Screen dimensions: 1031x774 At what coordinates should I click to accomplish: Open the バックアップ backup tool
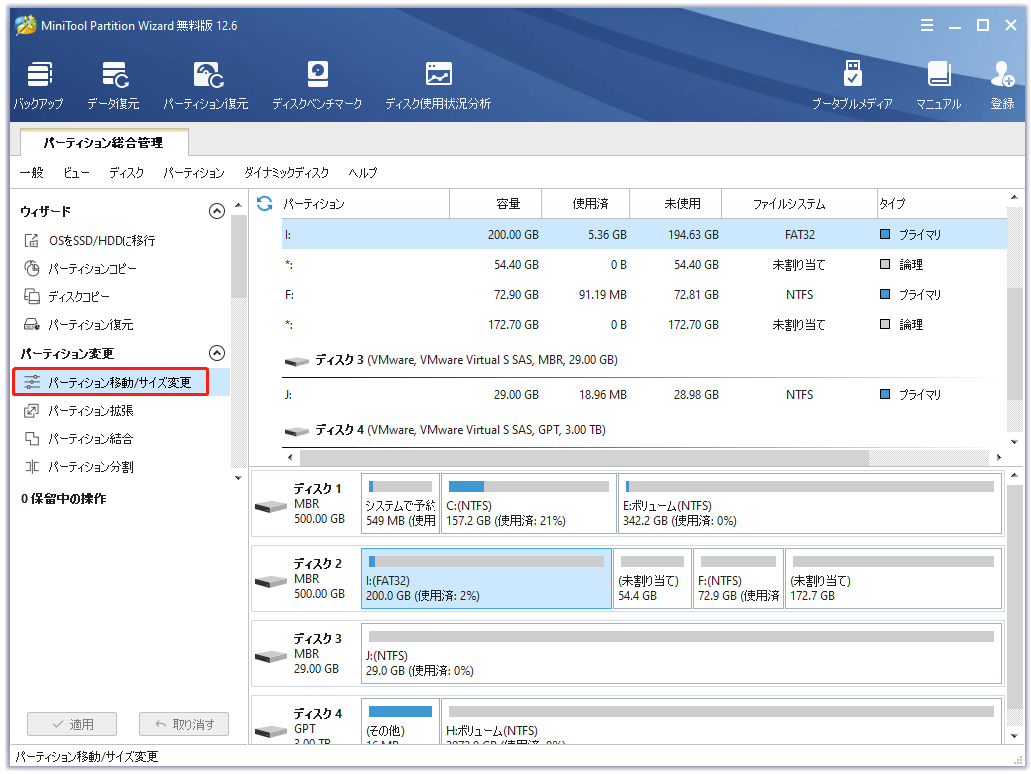39,85
